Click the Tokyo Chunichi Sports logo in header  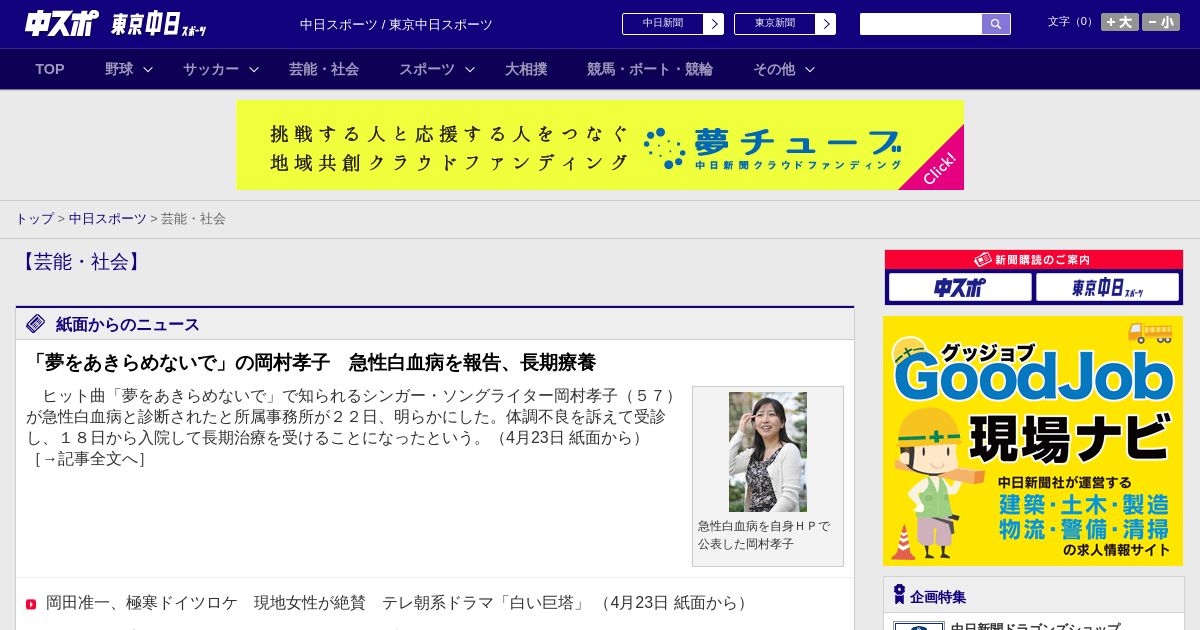(x=159, y=24)
